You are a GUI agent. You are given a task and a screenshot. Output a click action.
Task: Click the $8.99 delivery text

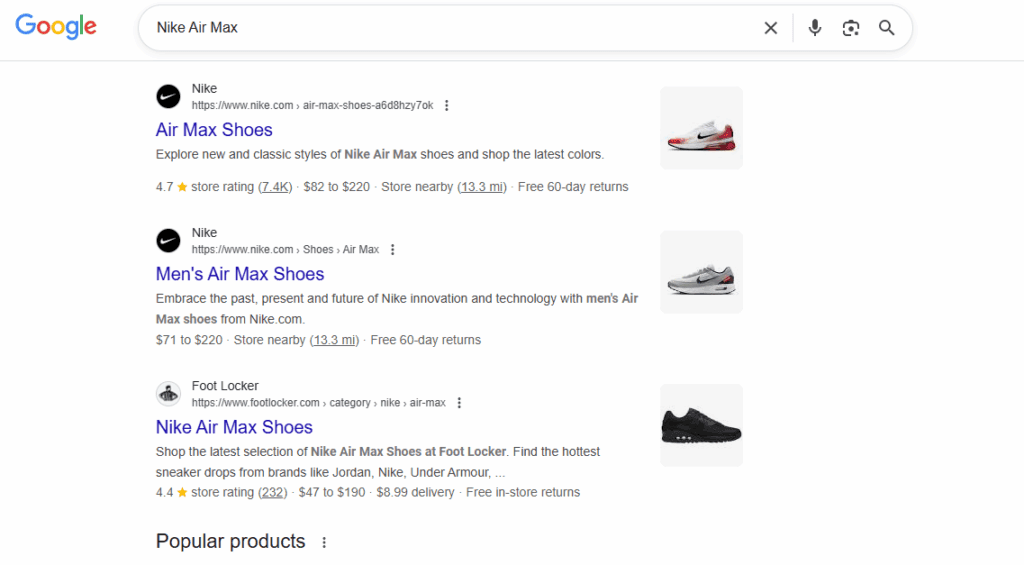click(415, 492)
